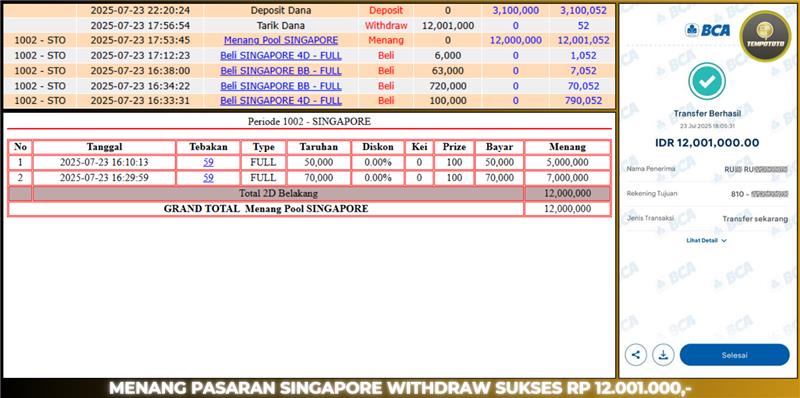Click the 'Transfer sekarang' value
800x398 pixels.
[x=755, y=219]
